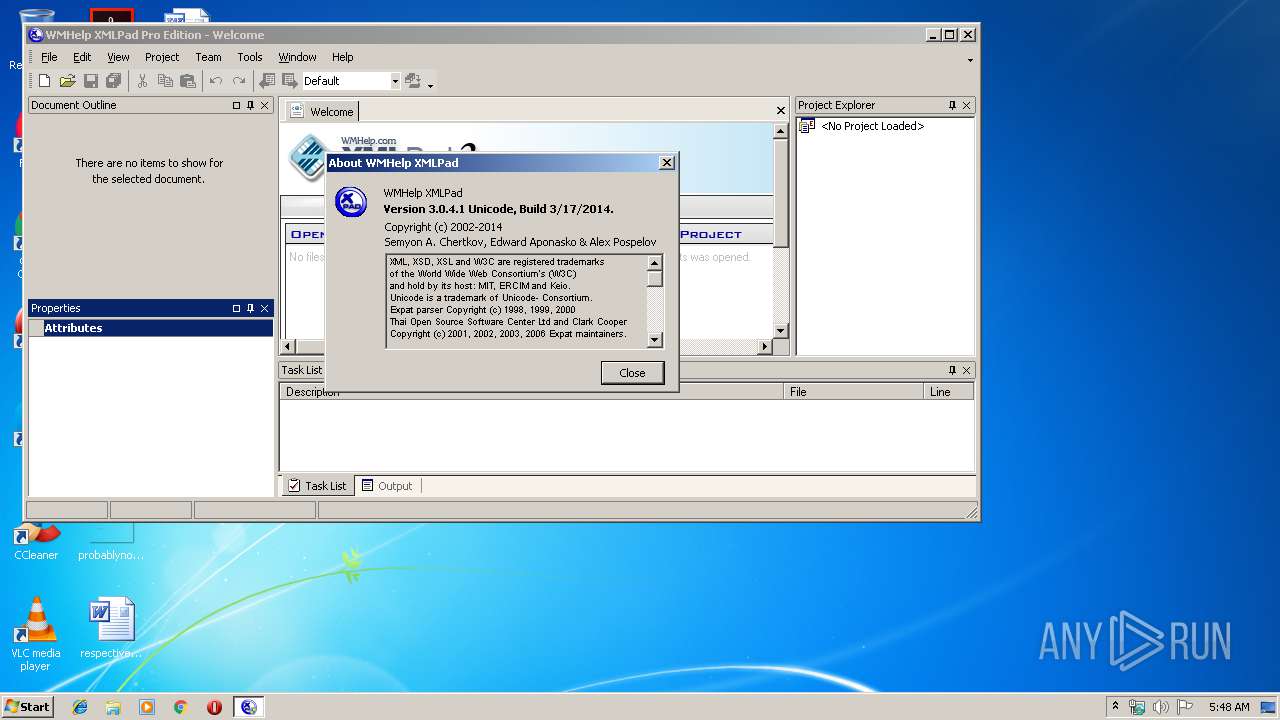The height and width of the screenshot is (720, 1280).
Task: Save the current document via toolbar
Action: point(91,81)
